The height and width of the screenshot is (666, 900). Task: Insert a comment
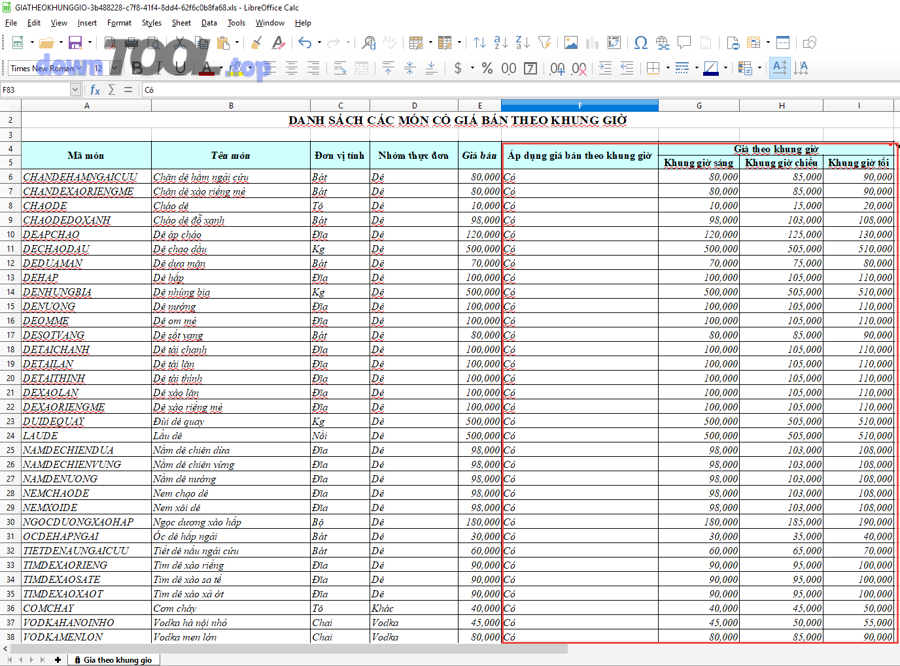coord(684,42)
